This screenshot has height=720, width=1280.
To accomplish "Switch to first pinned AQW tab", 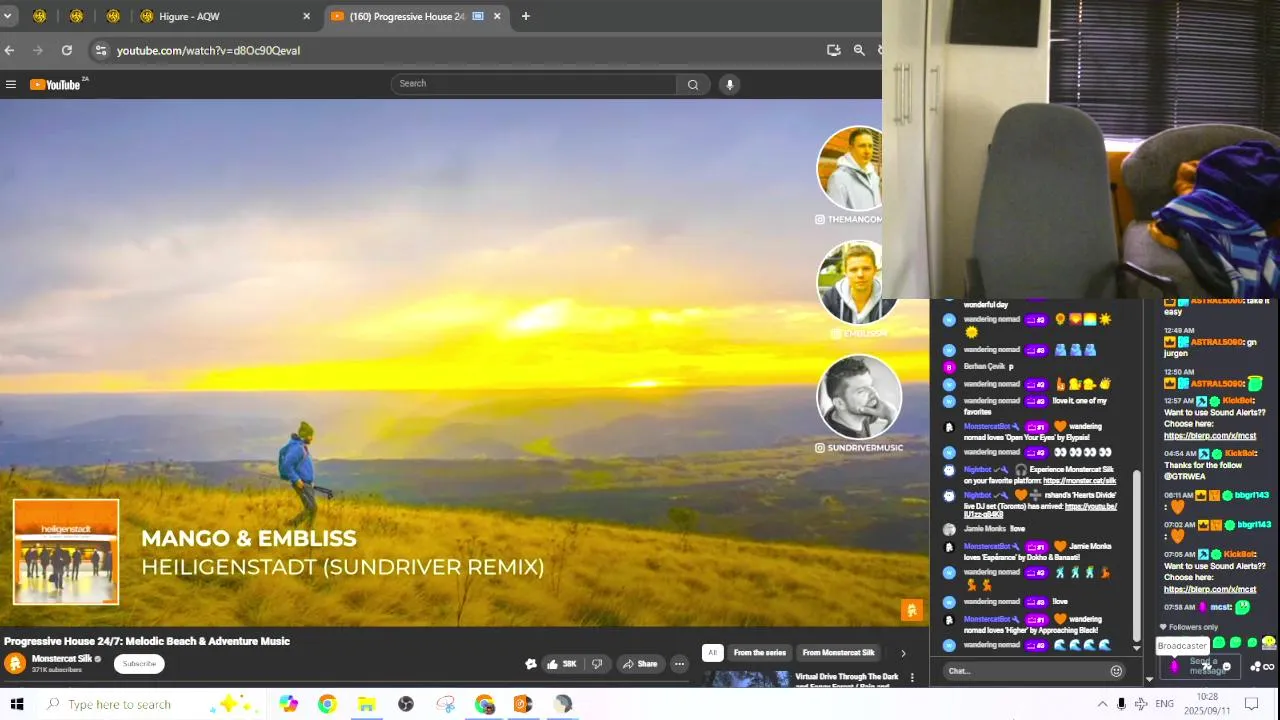I will click(40, 16).
